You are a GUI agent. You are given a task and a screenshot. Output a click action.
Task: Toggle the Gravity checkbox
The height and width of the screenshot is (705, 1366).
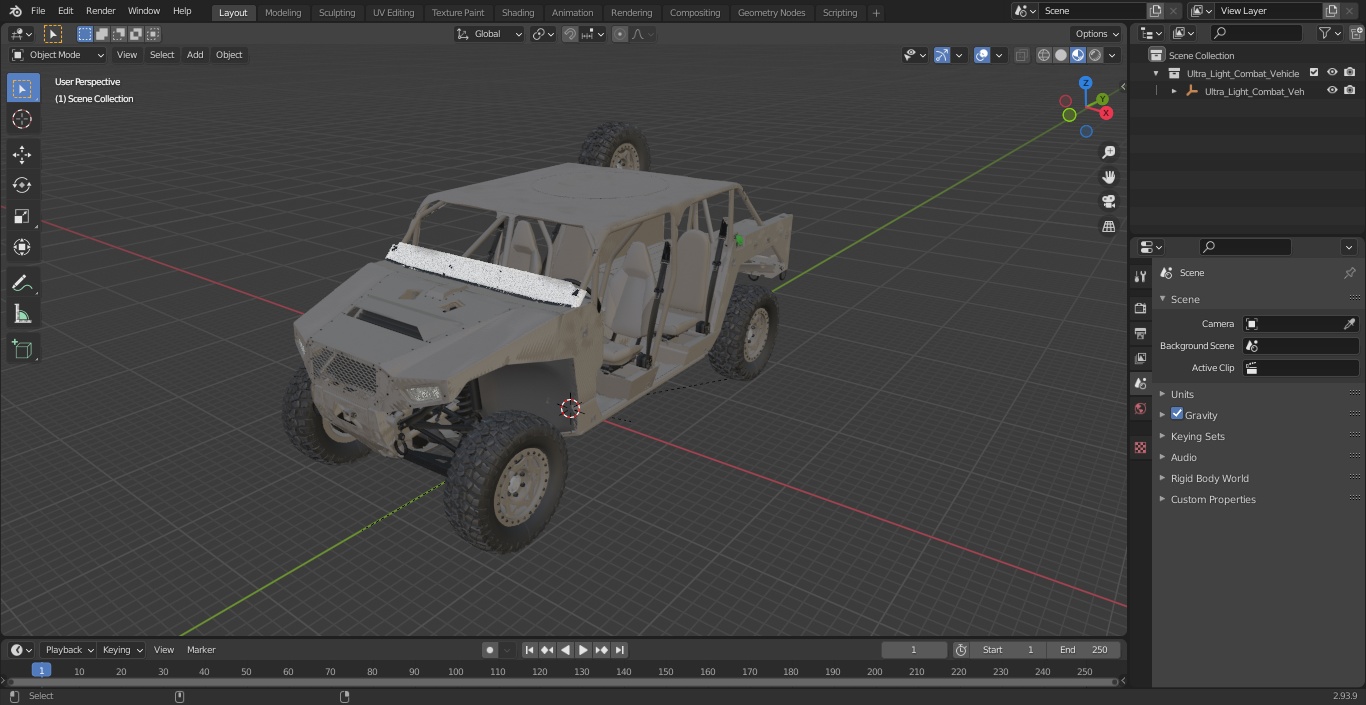tap(1177, 414)
